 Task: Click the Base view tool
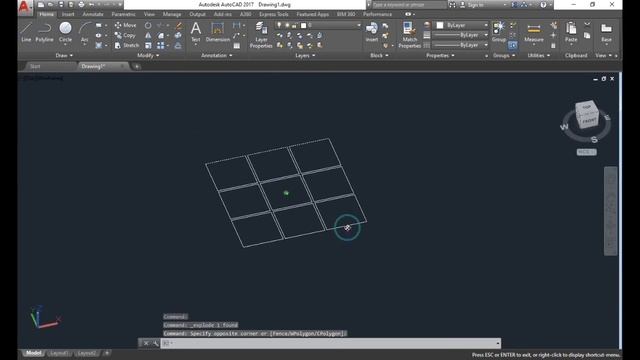tap(606, 32)
